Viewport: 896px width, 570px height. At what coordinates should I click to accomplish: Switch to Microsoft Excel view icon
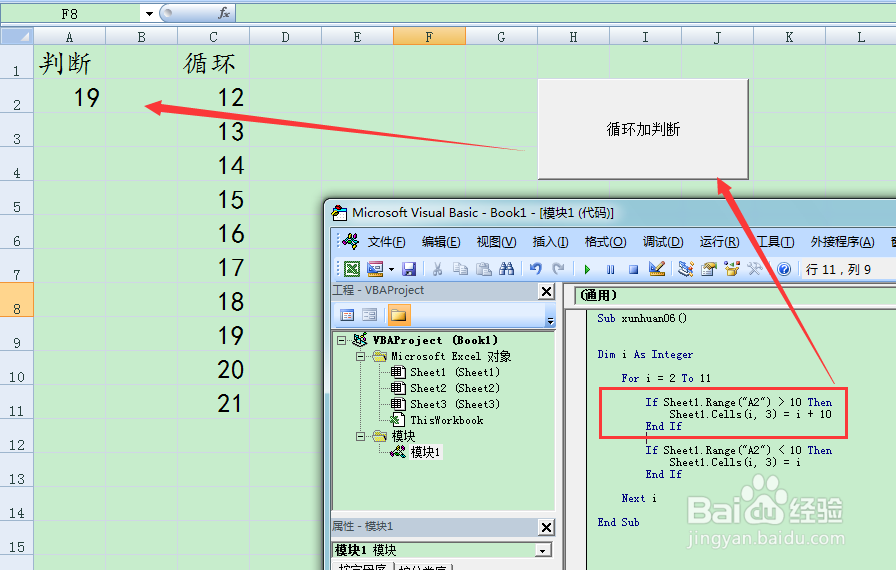tap(352, 268)
